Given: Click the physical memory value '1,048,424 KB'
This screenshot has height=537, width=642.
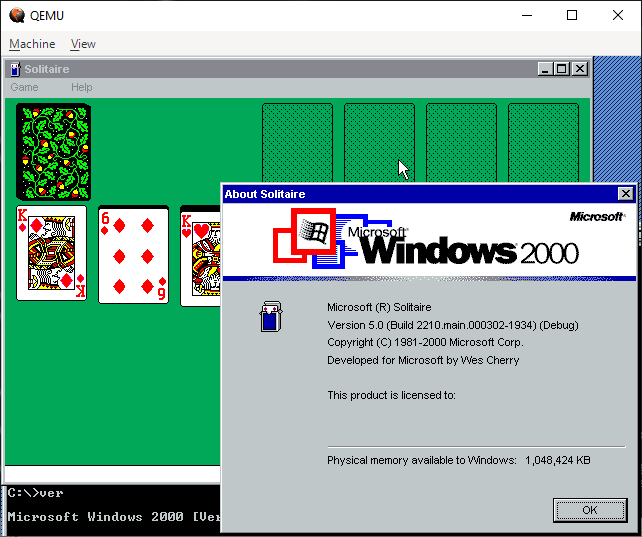Looking at the screenshot, I should coord(558,460).
